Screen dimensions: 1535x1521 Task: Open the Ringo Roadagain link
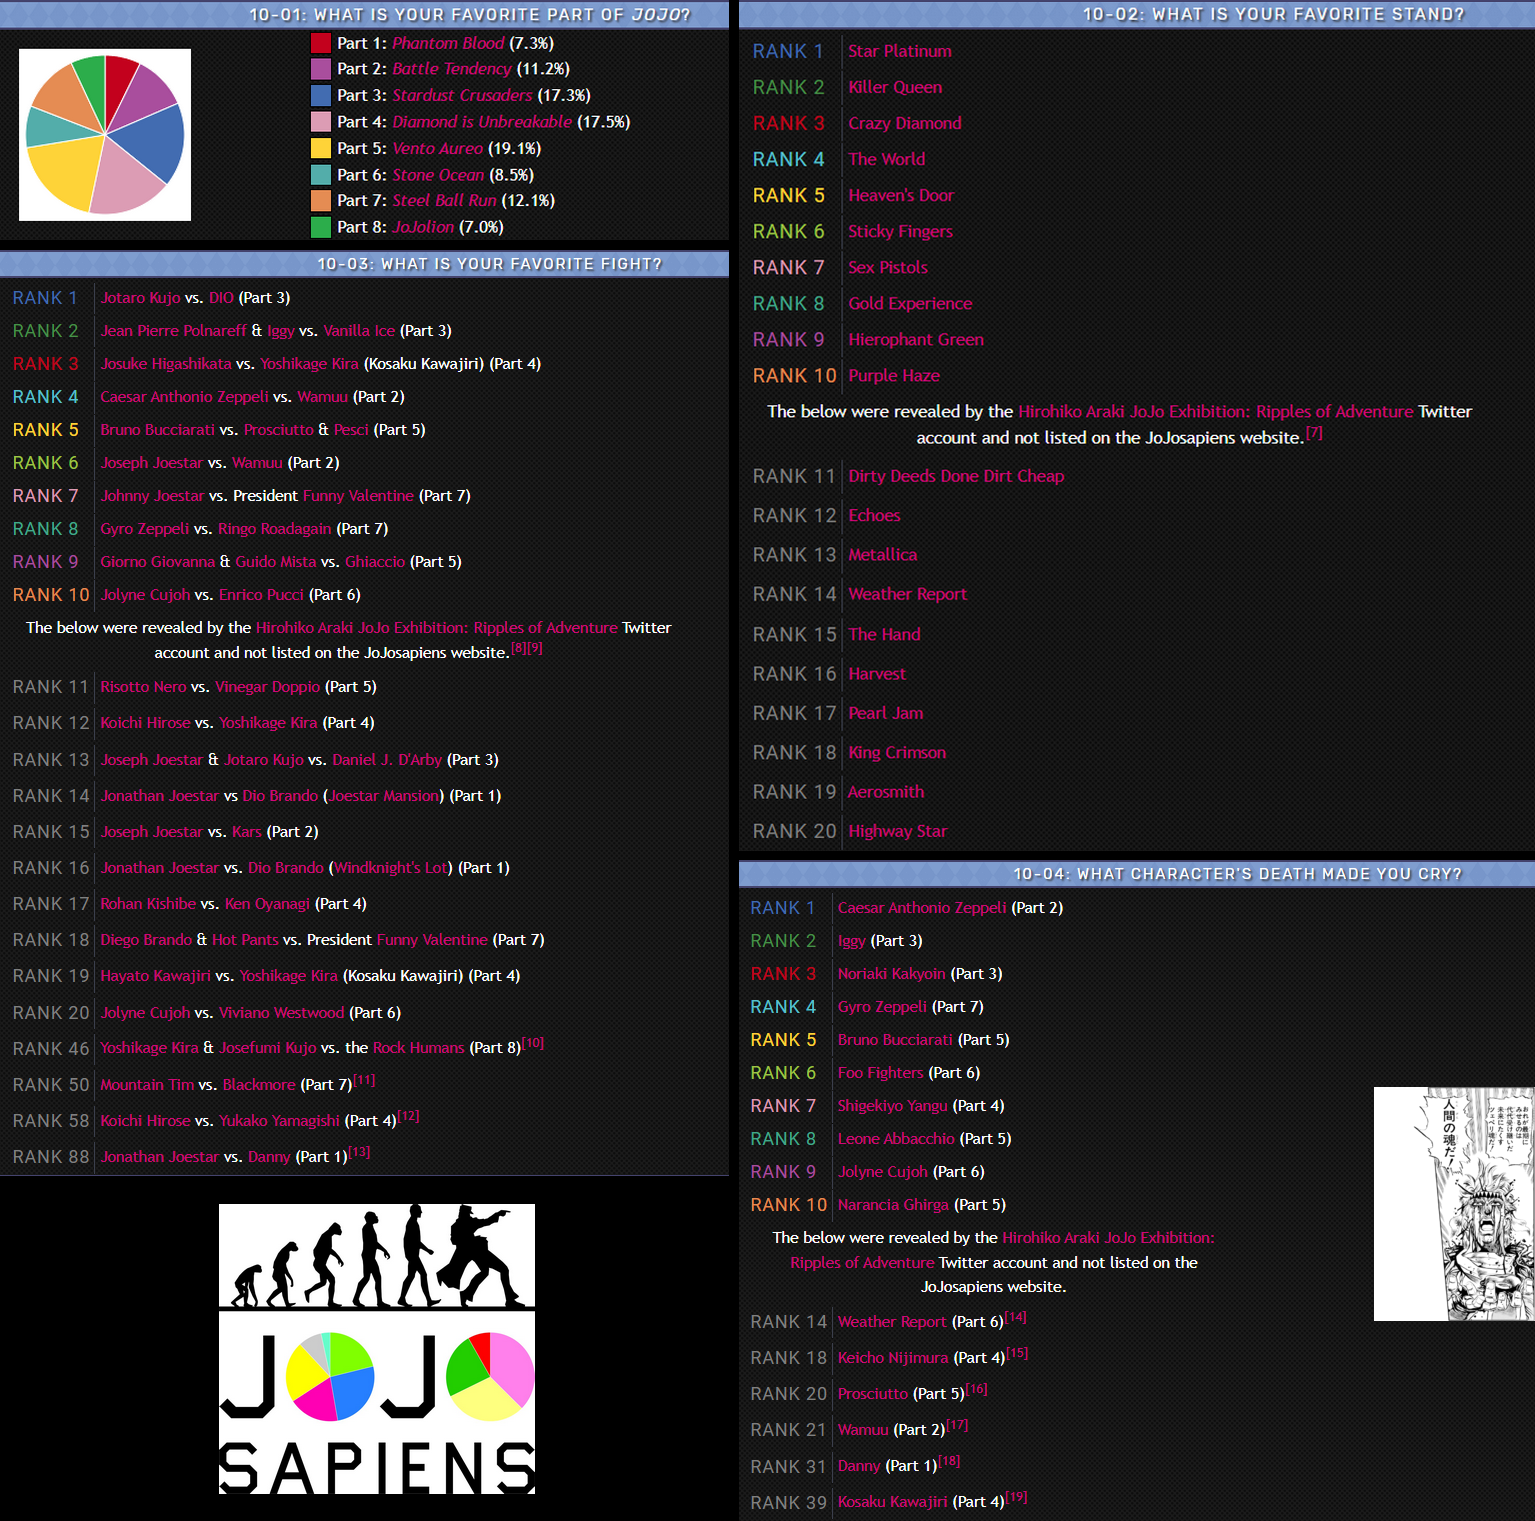pyautogui.click(x=275, y=529)
